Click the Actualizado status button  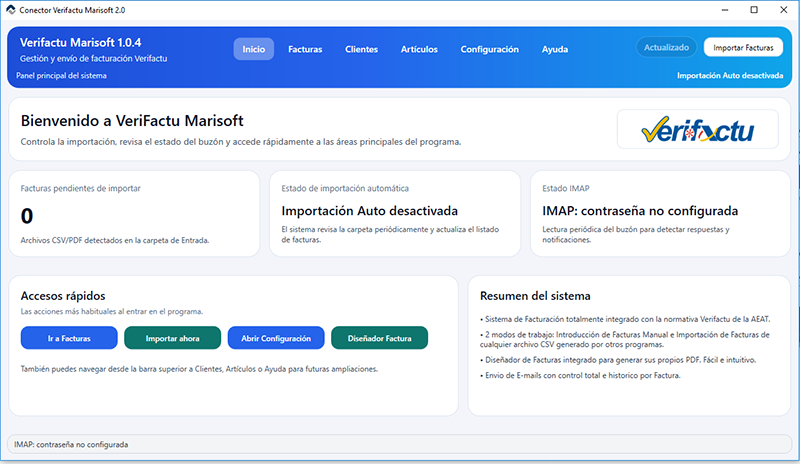tap(666, 47)
